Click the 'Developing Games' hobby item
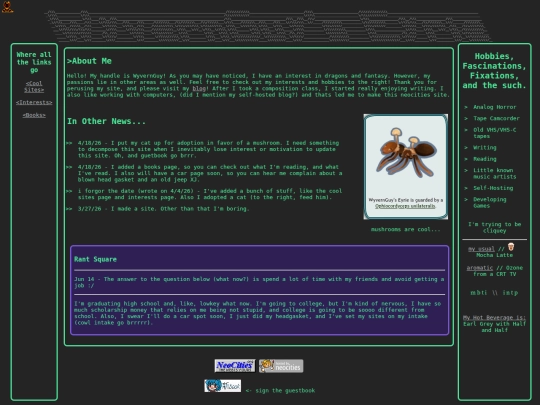 [x=489, y=202]
